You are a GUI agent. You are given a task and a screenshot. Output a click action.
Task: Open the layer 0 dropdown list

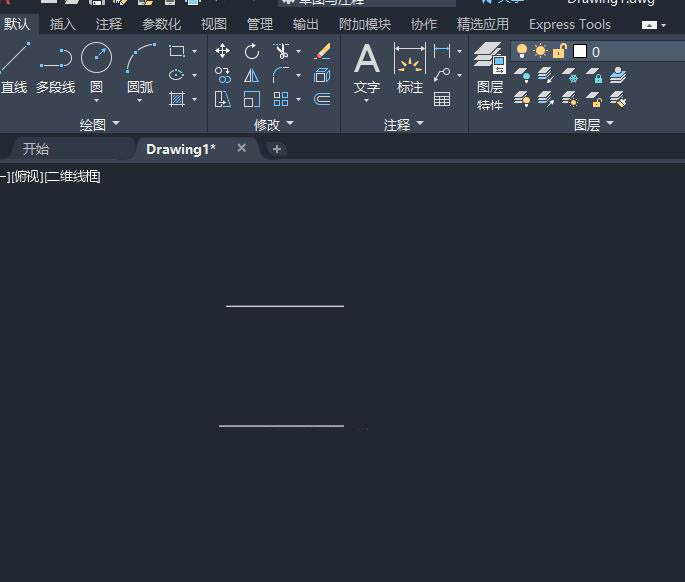tap(598, 52)
